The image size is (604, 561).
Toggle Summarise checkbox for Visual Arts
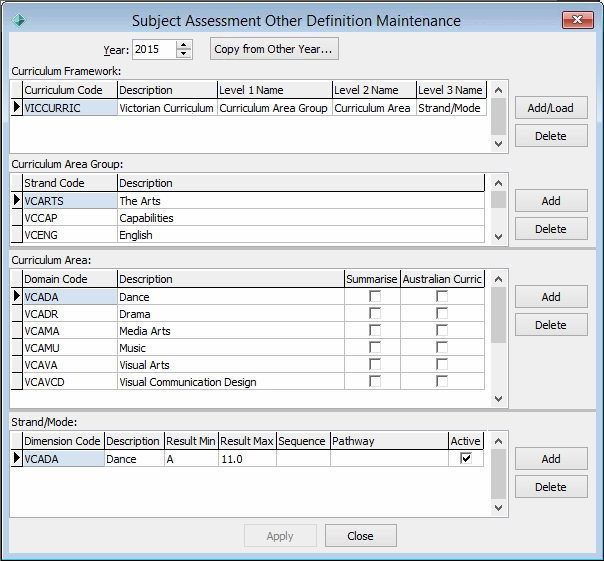(x=374, y=364)
